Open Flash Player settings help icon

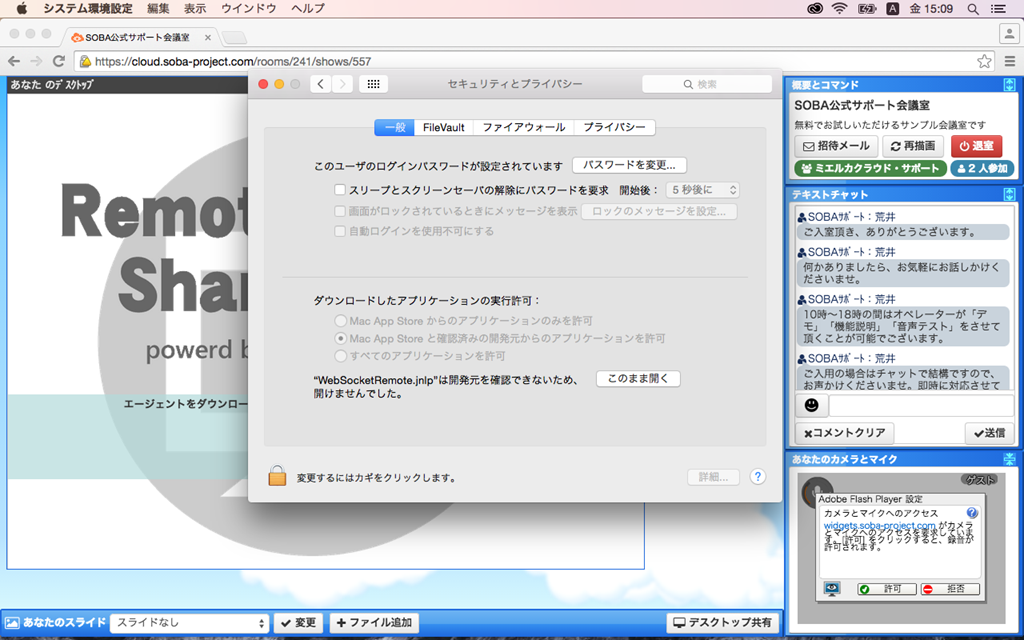(972, 513)
